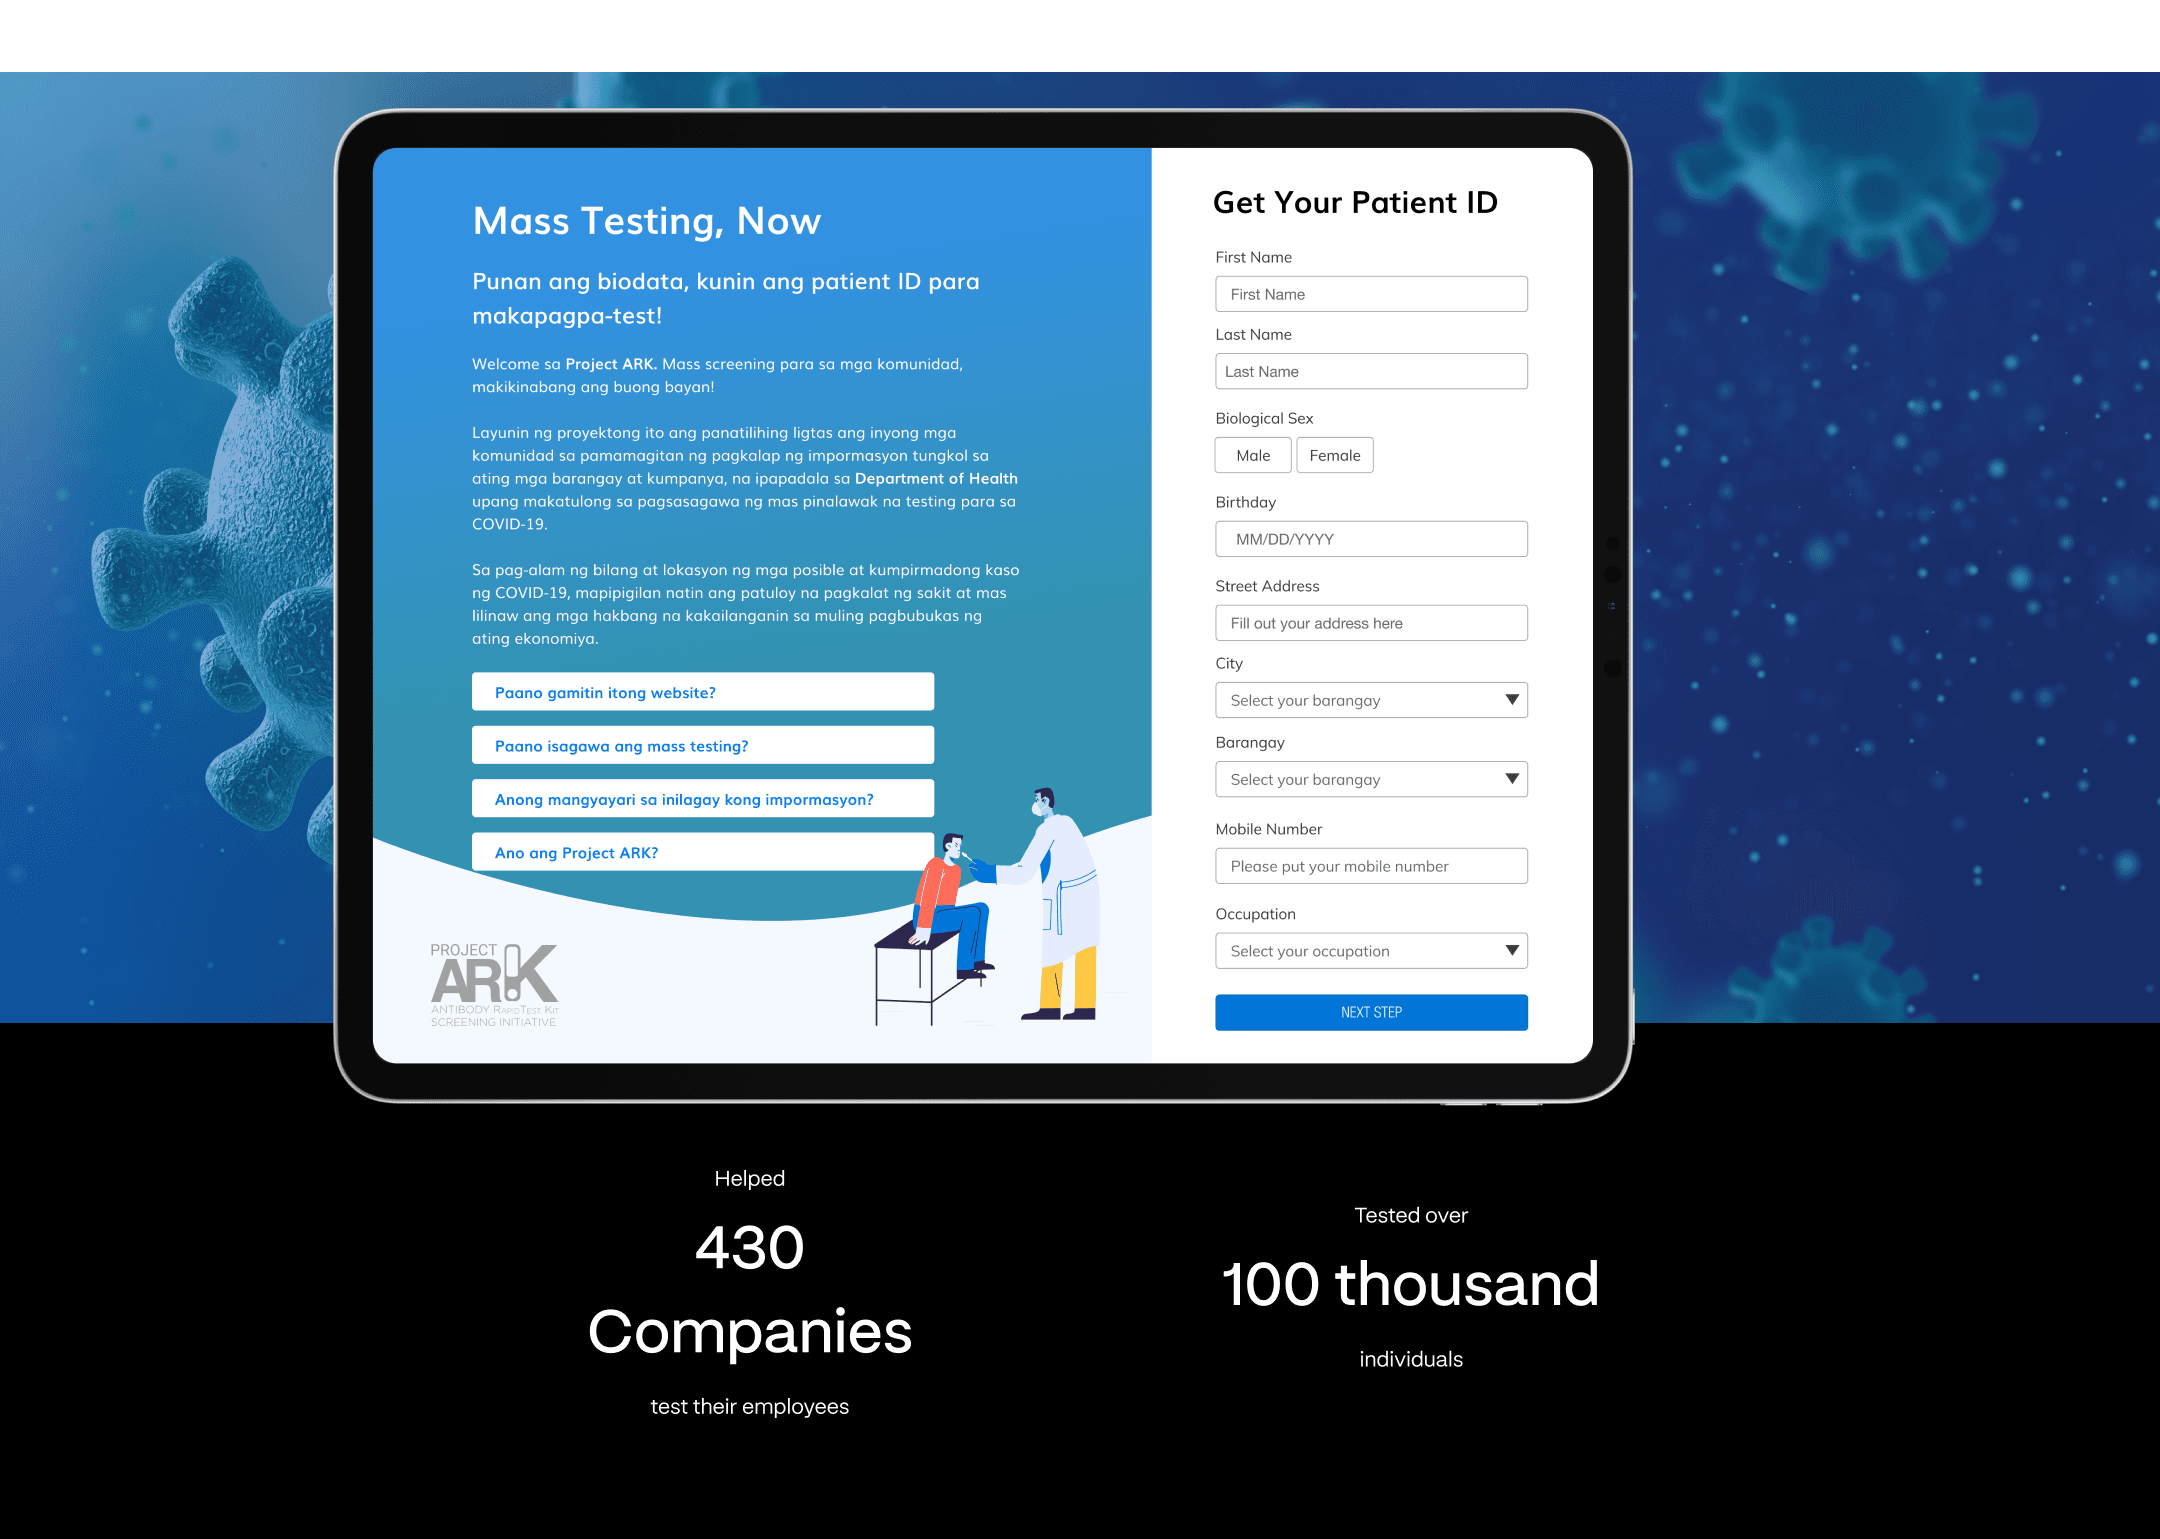Expand the City barangay dropdown

click(1371, 698)
